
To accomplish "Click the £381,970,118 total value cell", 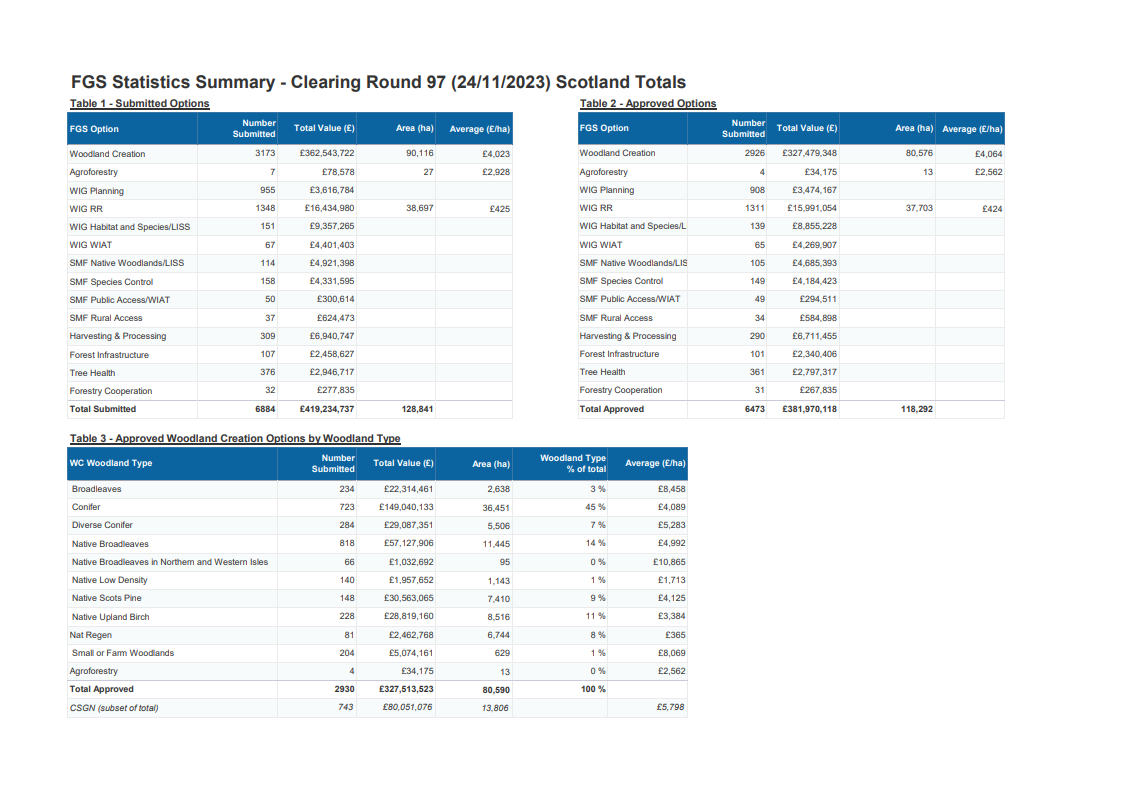I will 809,409.
